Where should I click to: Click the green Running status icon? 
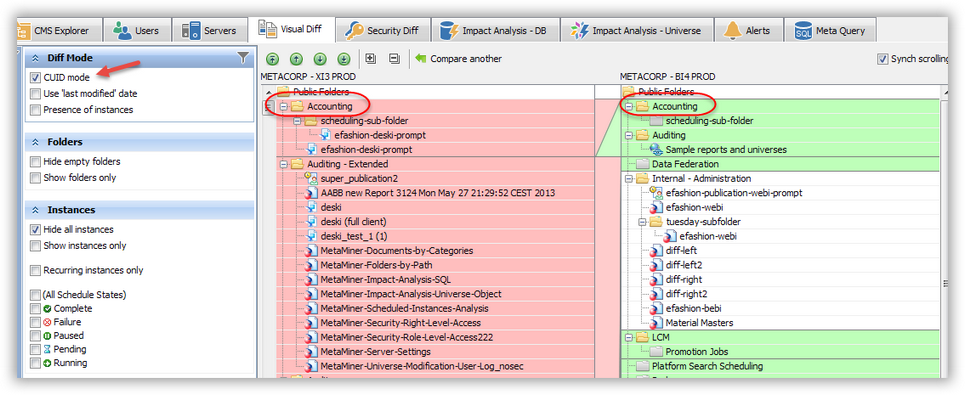click(47, 363)
